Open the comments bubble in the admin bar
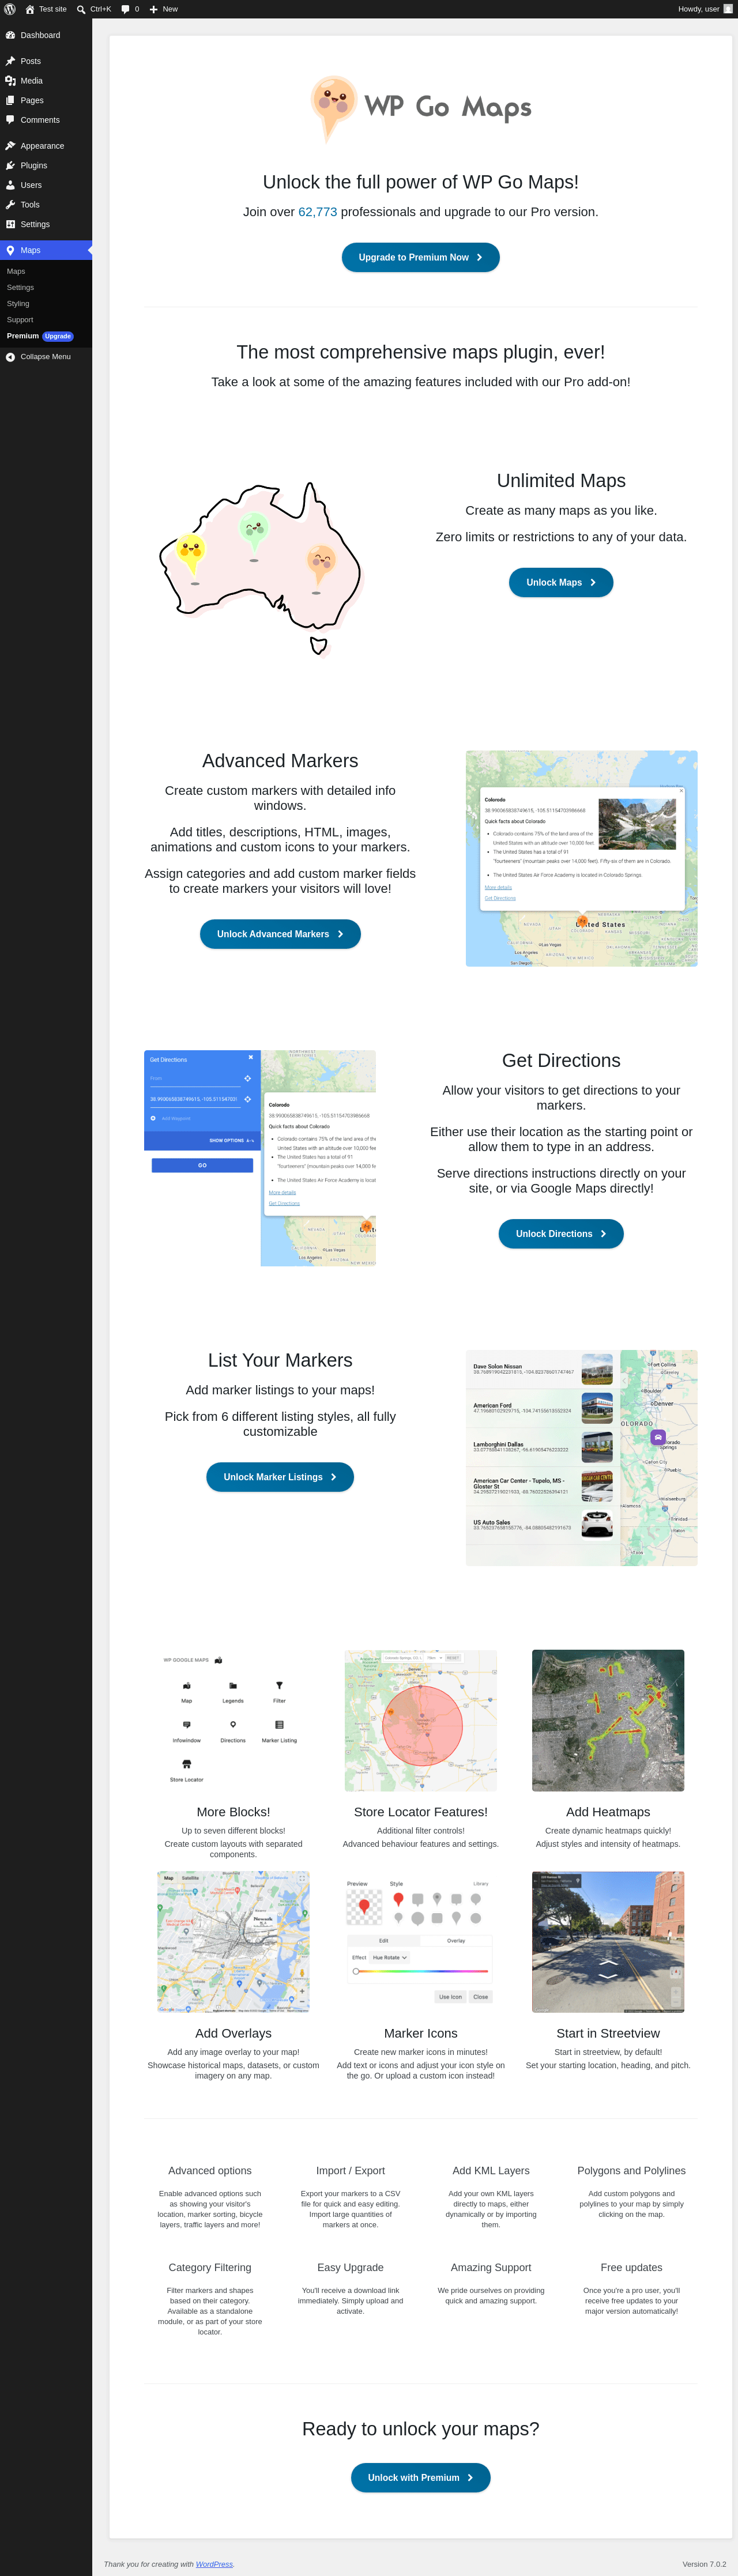This screenshot has height=2576, width=738. pyautogui.click(x=125, y=9)
